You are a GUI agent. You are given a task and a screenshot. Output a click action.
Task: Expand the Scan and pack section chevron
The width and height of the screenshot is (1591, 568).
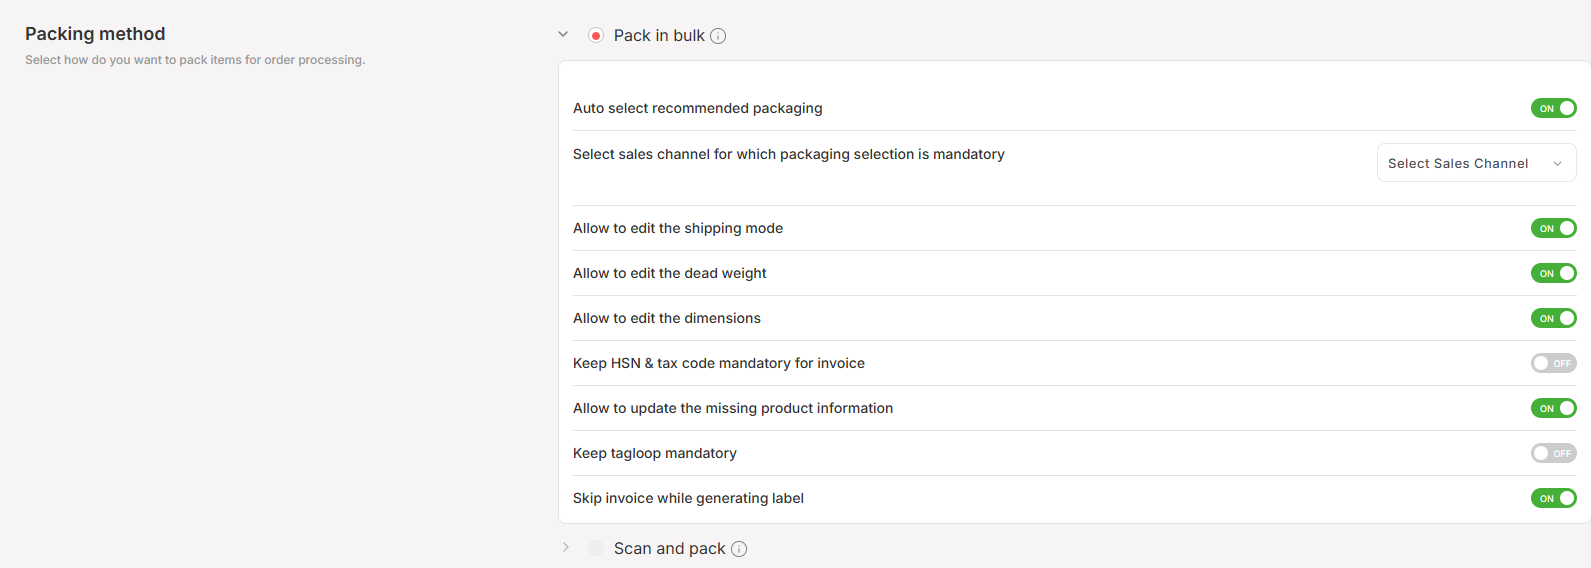pyautogui.click(x=565, y=547)
